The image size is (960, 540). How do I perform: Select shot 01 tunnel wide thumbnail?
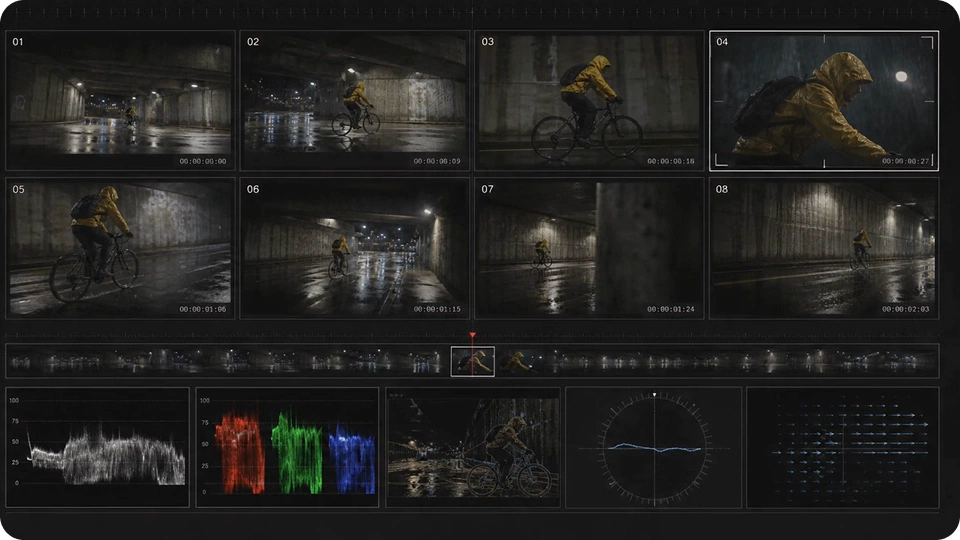tap(120, 100)
